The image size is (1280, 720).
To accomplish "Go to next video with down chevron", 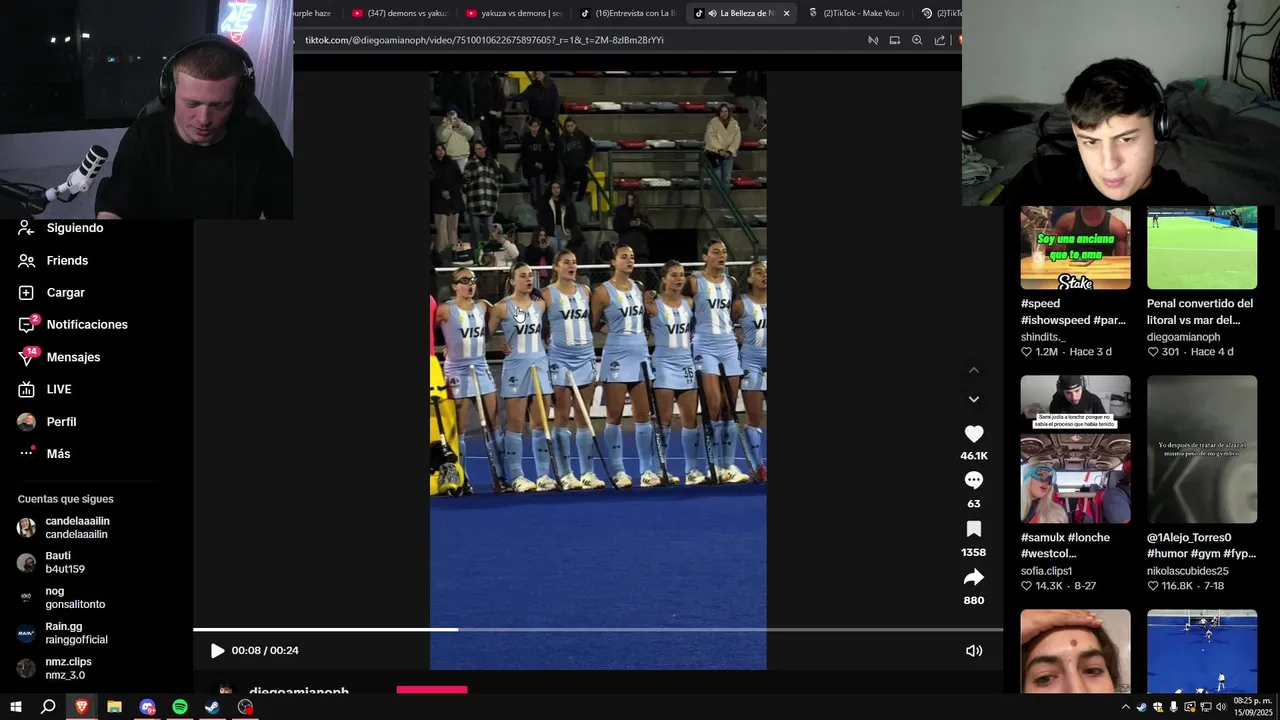I will [x=973, y=399].
